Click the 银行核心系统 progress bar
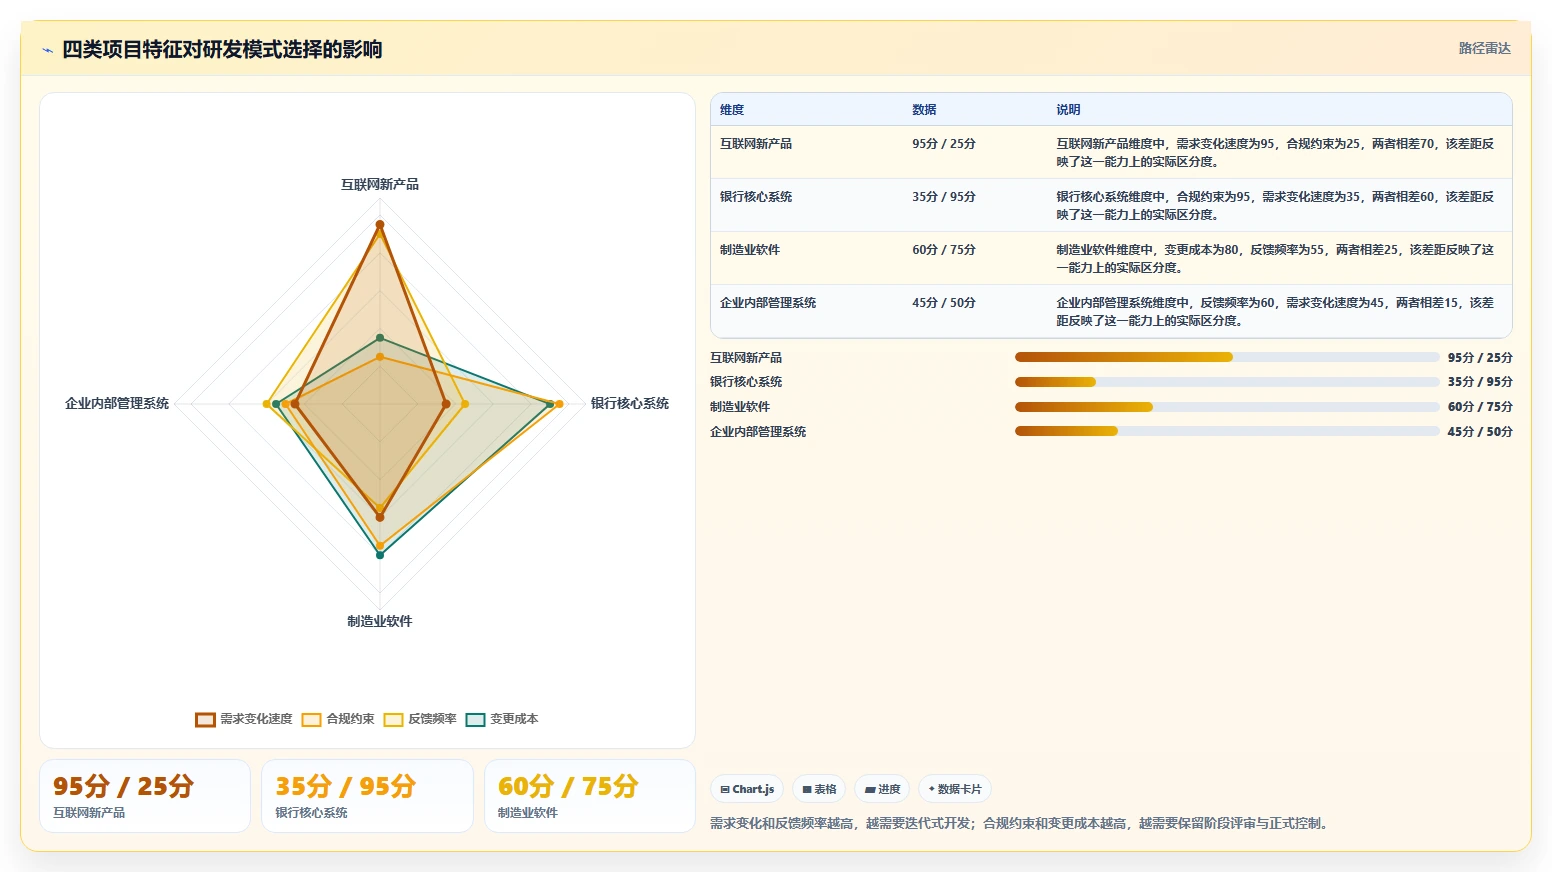The image size is (1552, 872). coord(1227,382)
